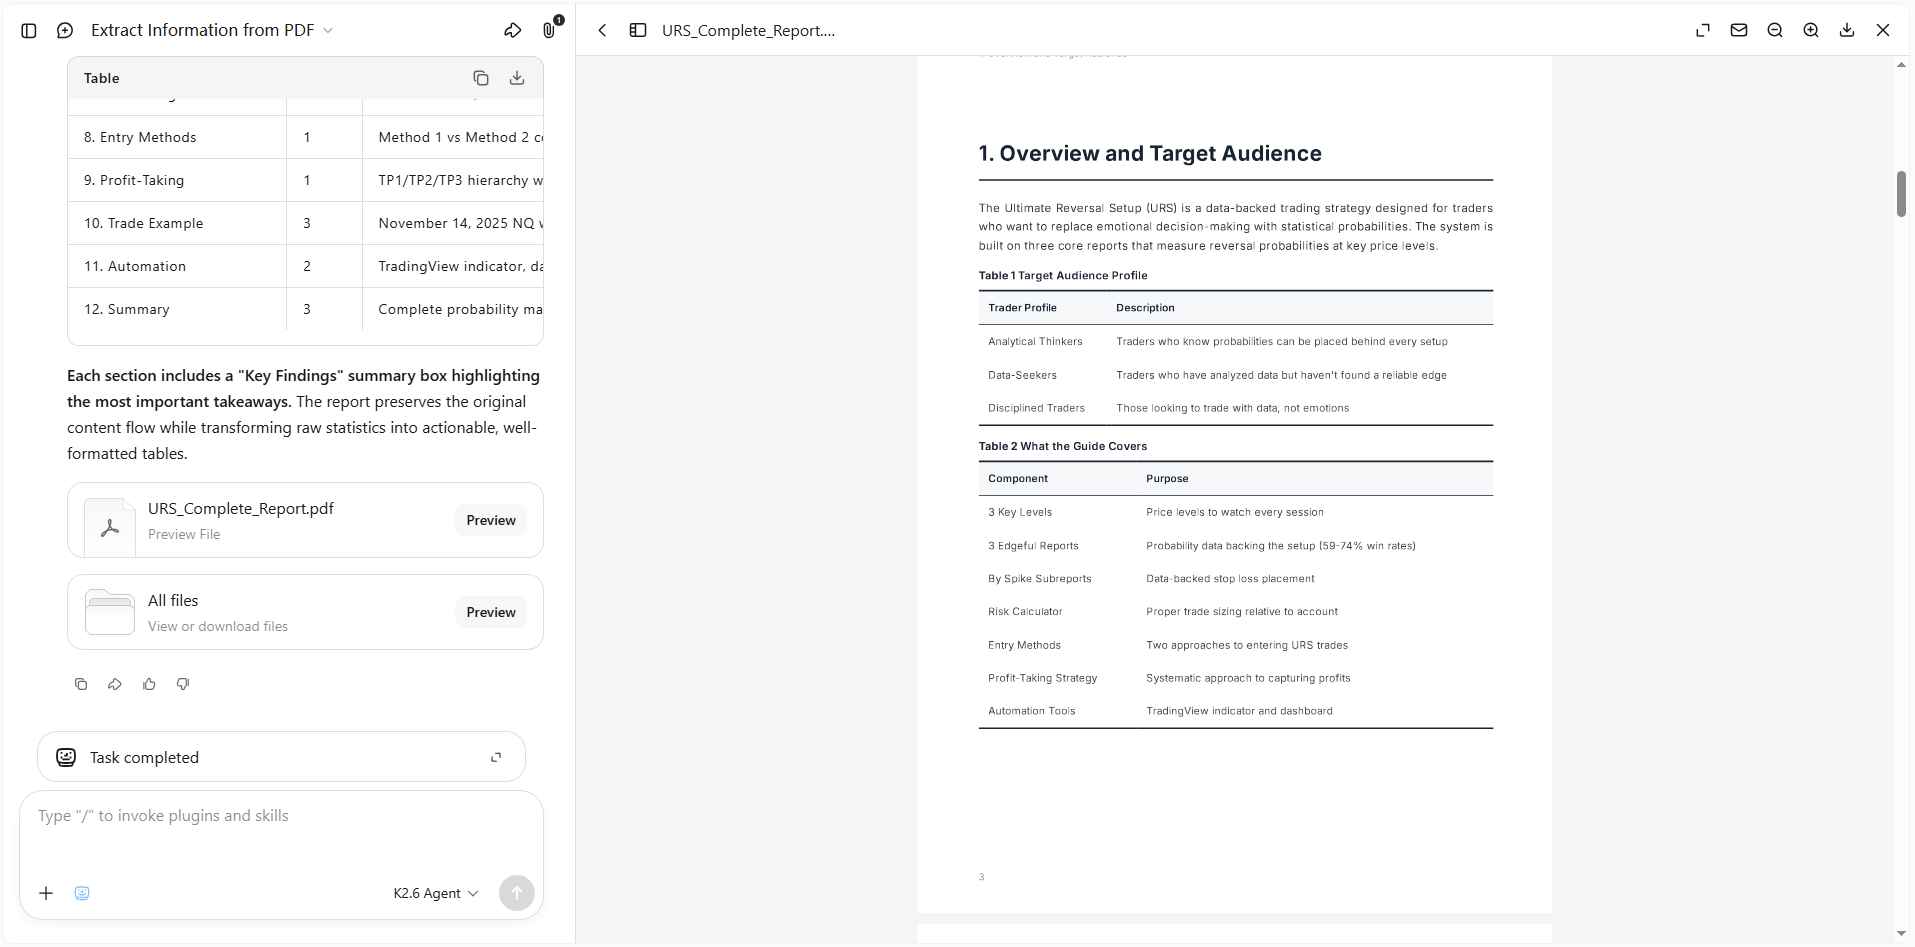
Task: Open the All files folder icon
Action: (110, 612)
